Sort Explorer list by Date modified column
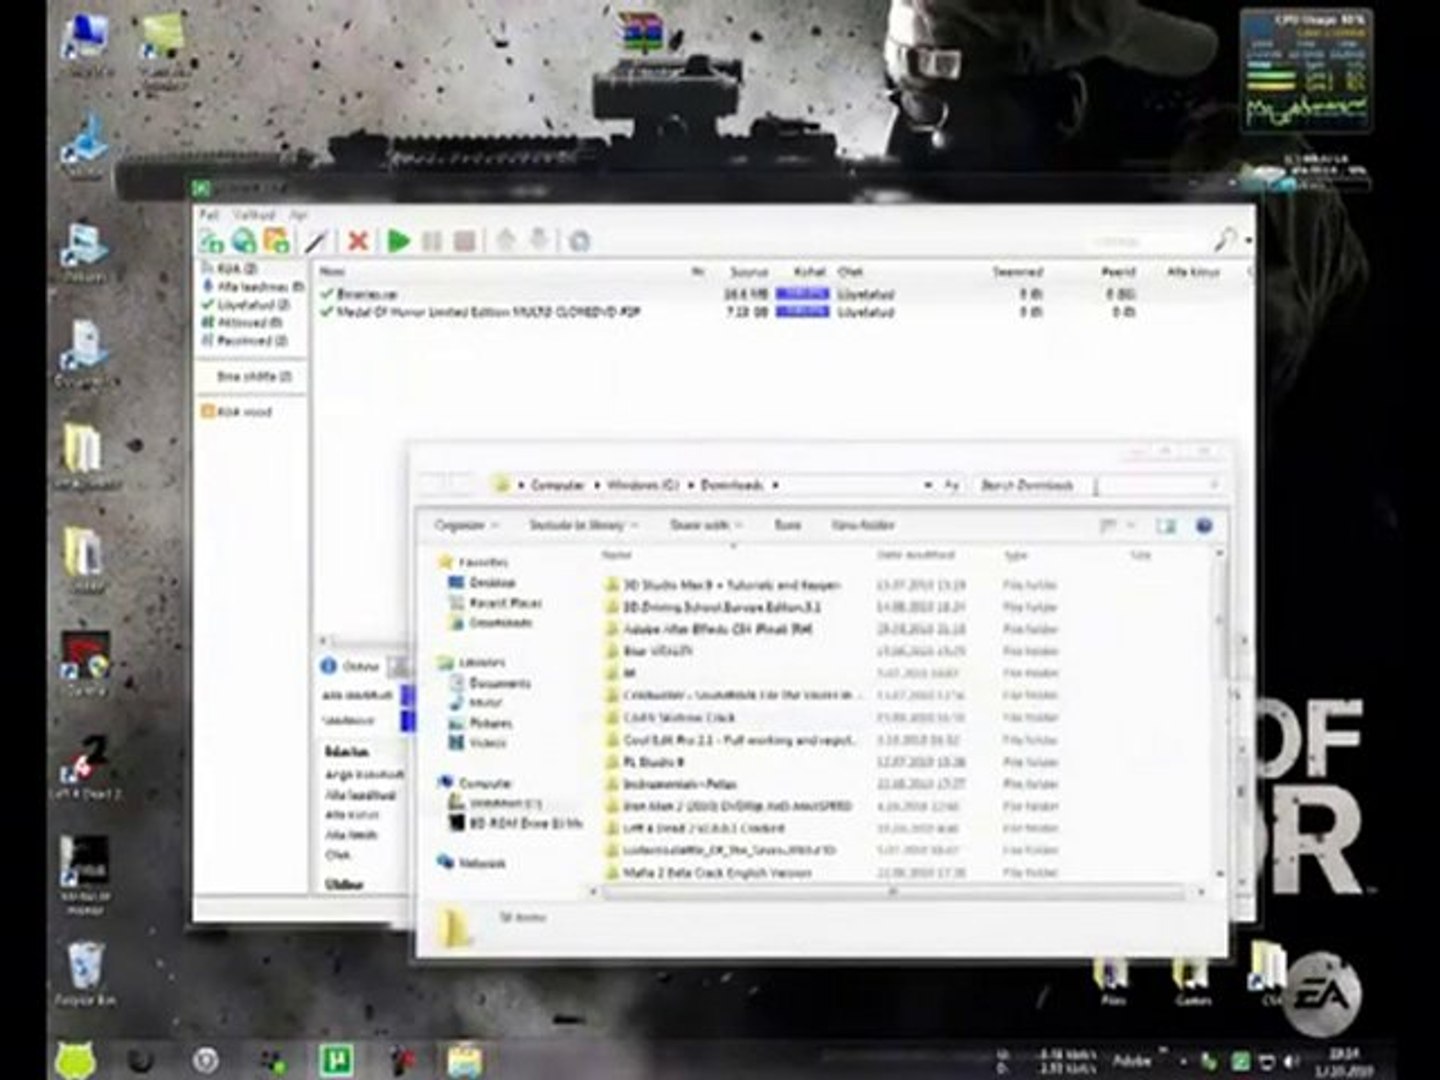The width and height of the screenshot is (1440, 1080). pyautogui.click(x=916, y=555)
